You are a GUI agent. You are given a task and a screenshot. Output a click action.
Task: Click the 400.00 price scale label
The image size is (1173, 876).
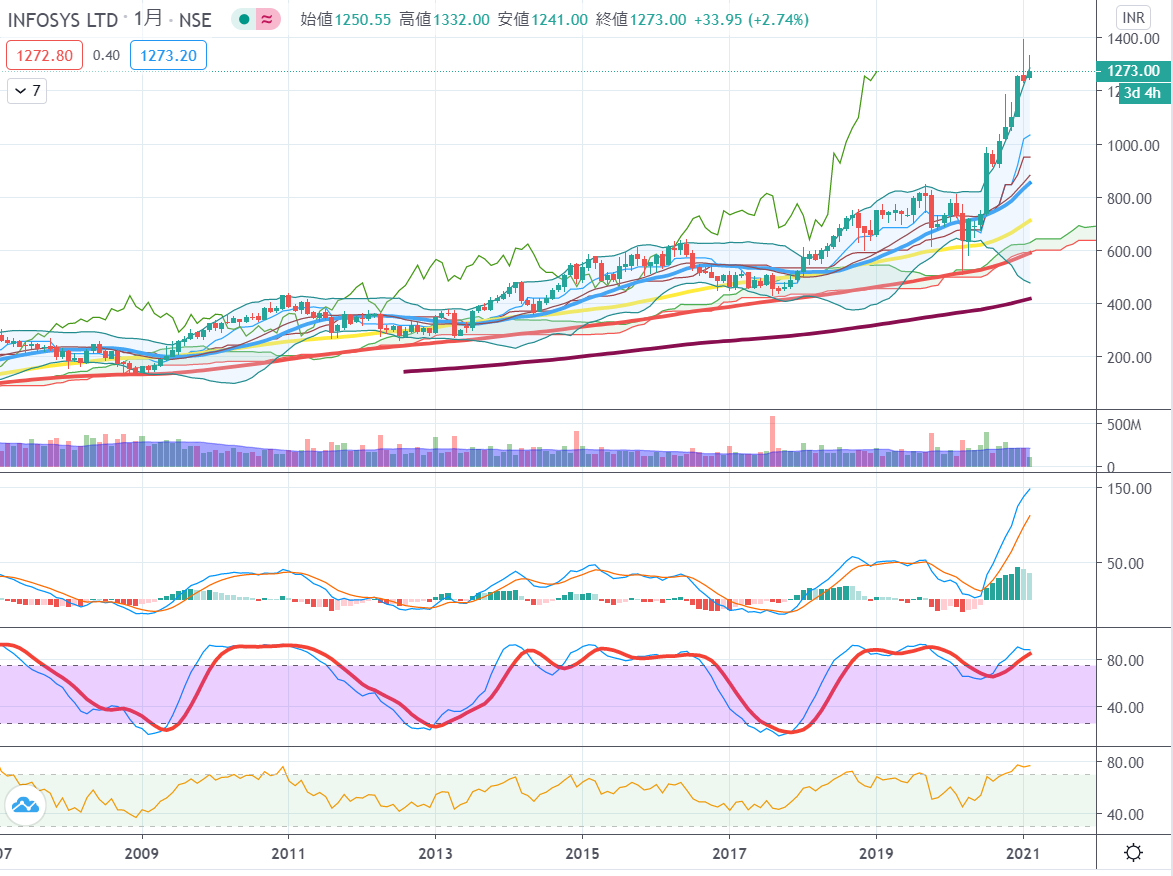[1130, 304]
